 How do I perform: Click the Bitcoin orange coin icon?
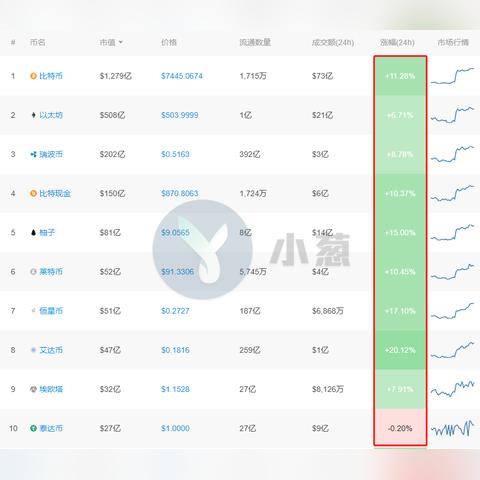pos(33,76)
